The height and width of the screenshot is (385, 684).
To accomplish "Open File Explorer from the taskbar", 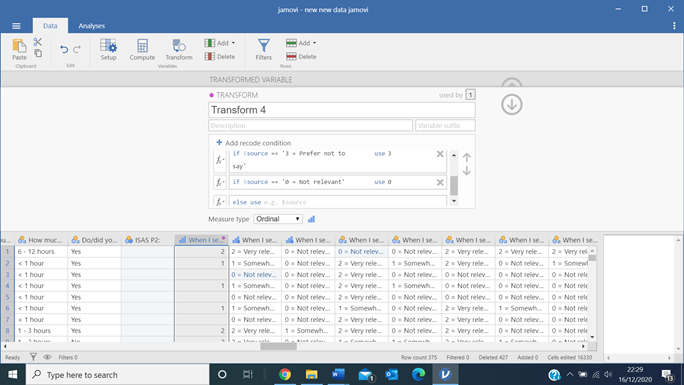I will click(311, 375).
